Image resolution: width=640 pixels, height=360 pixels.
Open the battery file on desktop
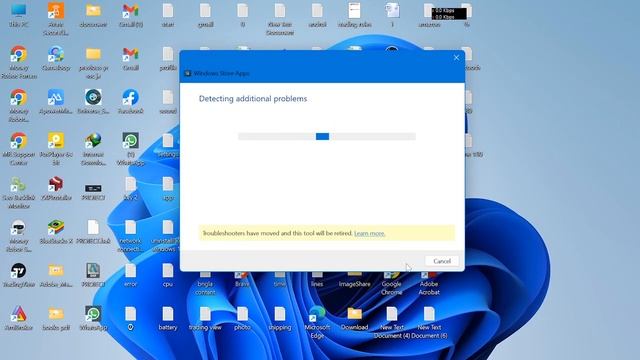point(168,318)
